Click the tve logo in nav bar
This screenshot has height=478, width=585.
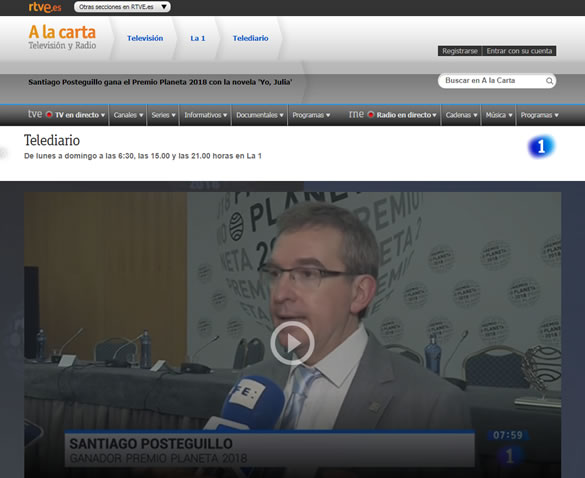tap(35, 114)
